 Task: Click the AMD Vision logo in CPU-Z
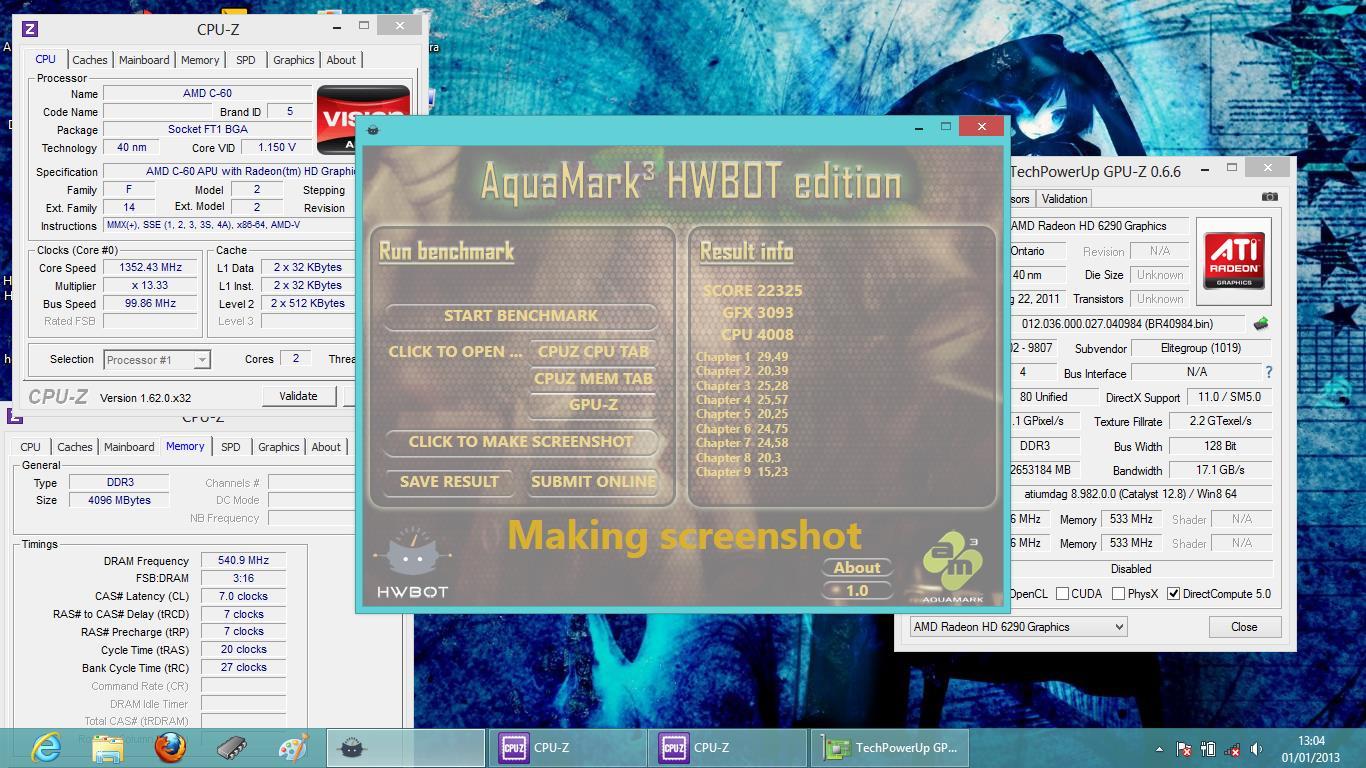coord(363,119)
